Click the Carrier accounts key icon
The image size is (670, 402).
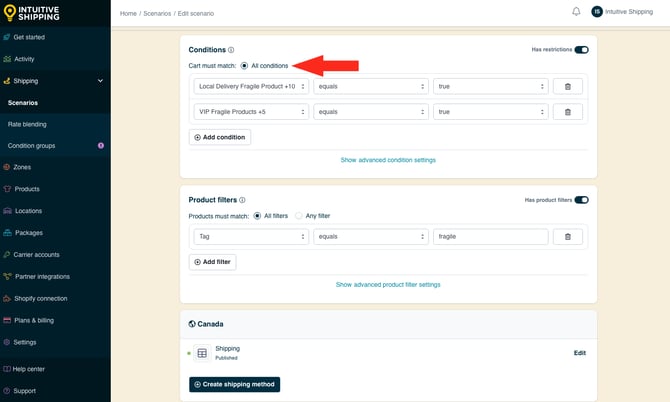6,255
